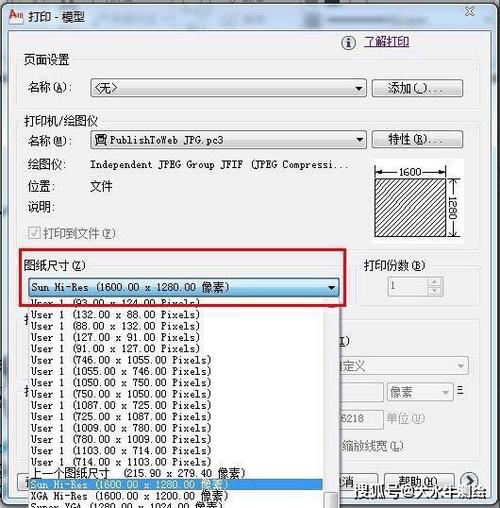Click the 特性 properties button
The height and width of the screenshot is (508, 500).
tap(417, 139)
